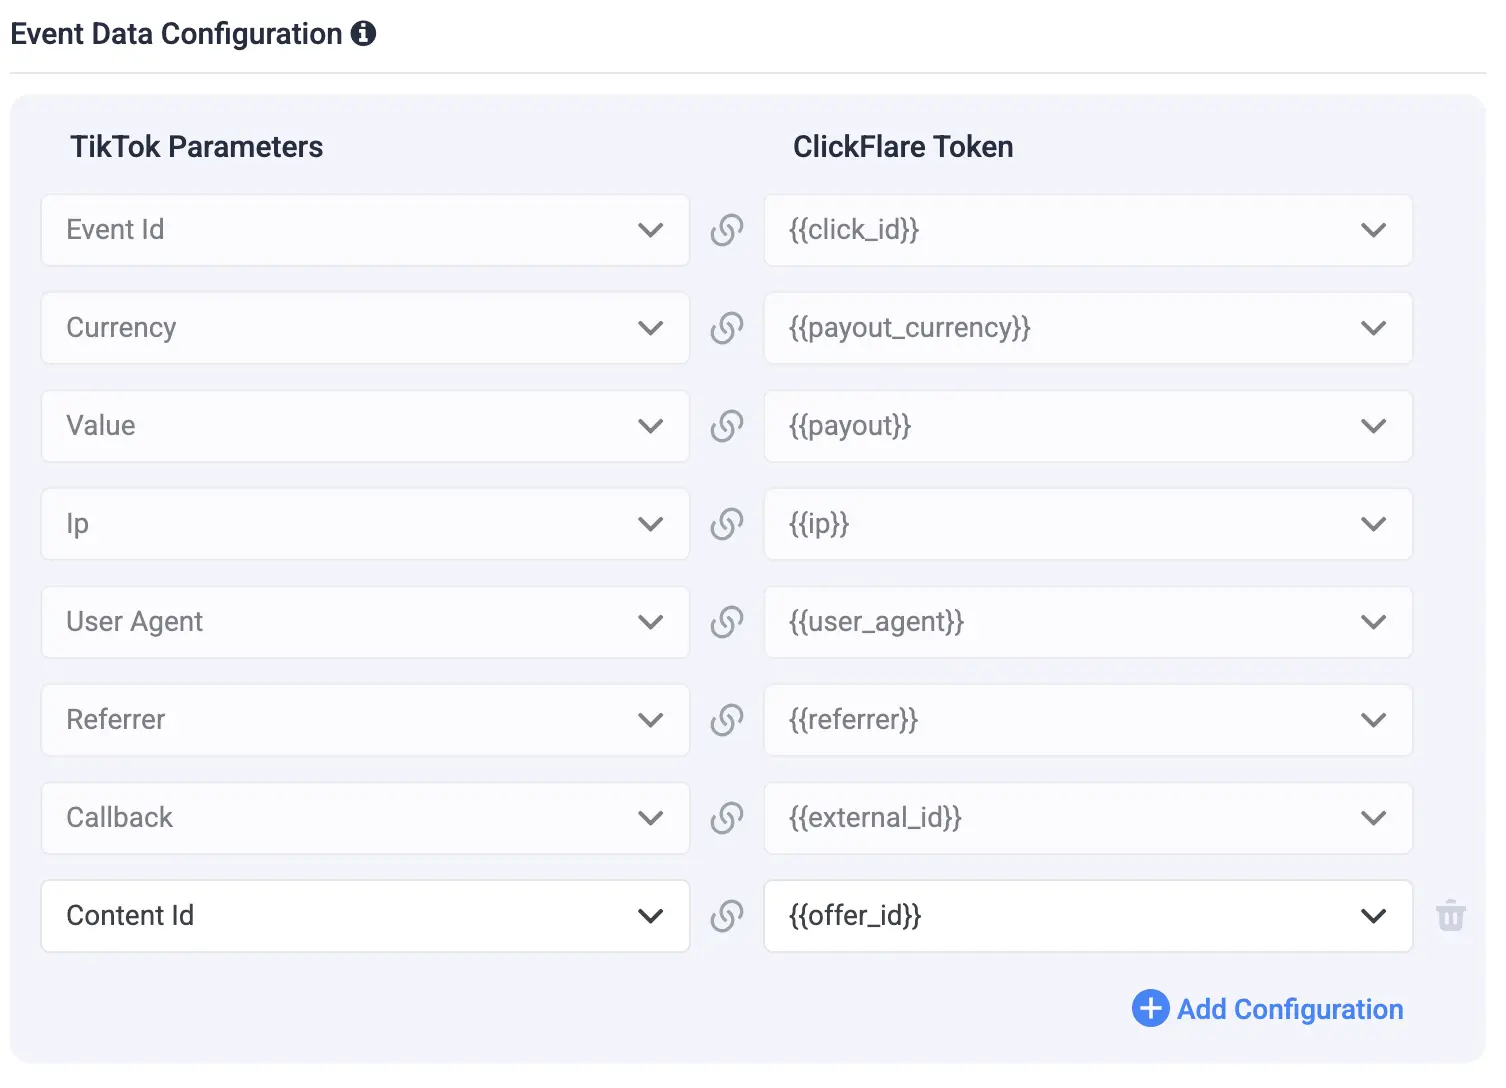
Task: Click the link icon in Value row
Action: 727,426
